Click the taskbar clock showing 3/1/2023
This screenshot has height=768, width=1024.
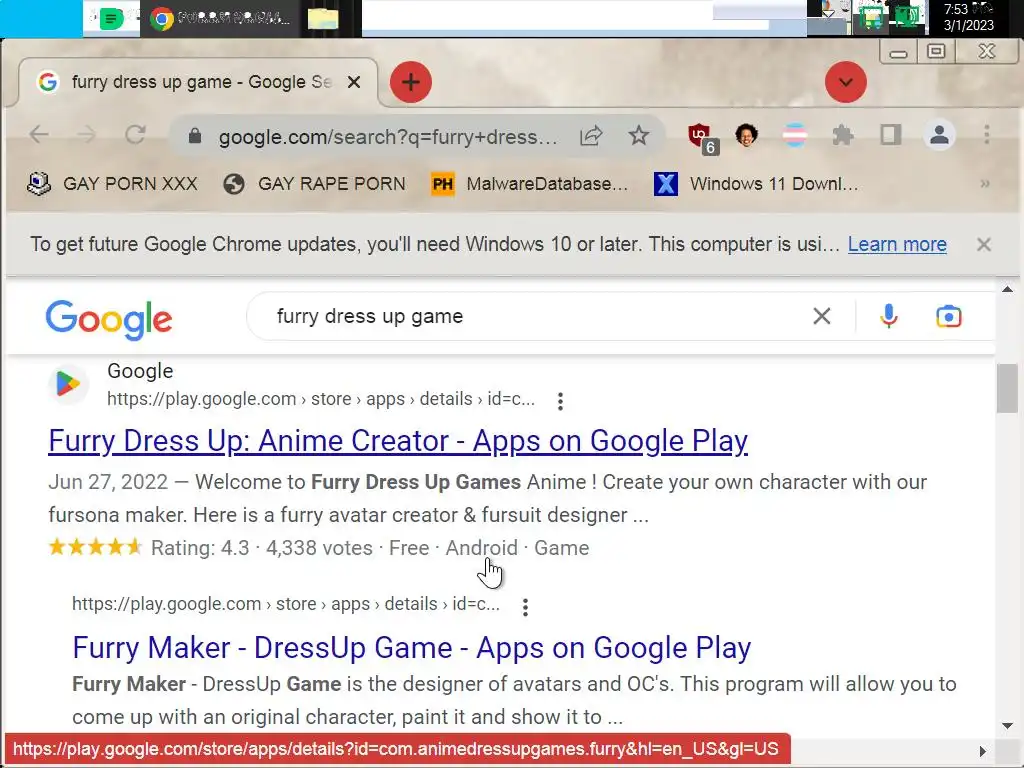pyautogui.click(x=969, y=18)
